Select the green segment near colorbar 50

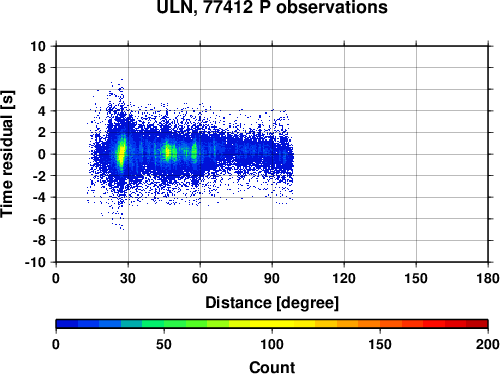[164, 324]
